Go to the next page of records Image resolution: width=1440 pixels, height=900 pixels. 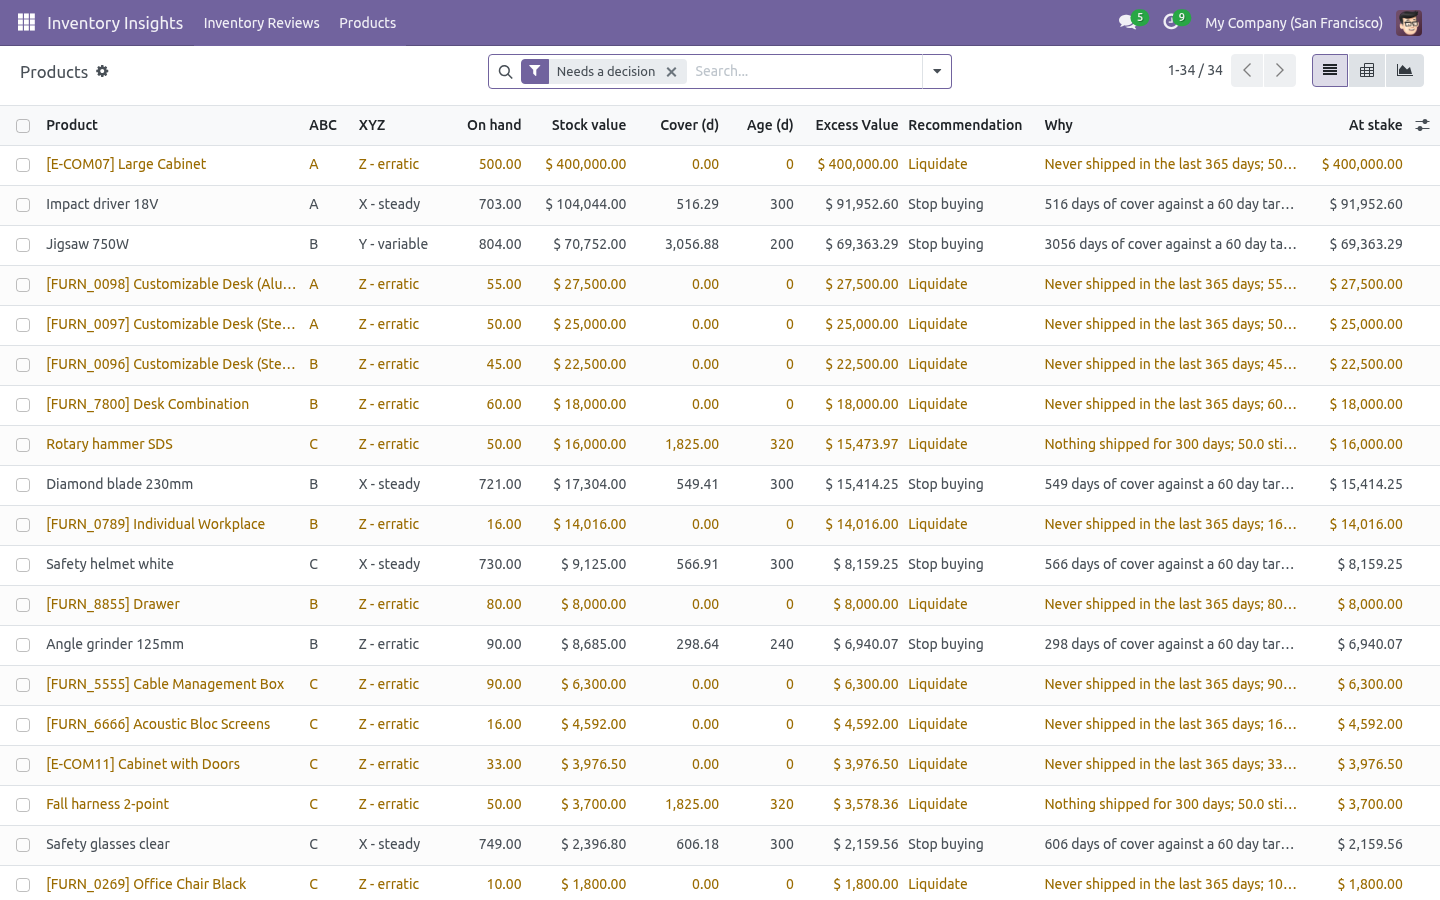(x=1280, y=70)
